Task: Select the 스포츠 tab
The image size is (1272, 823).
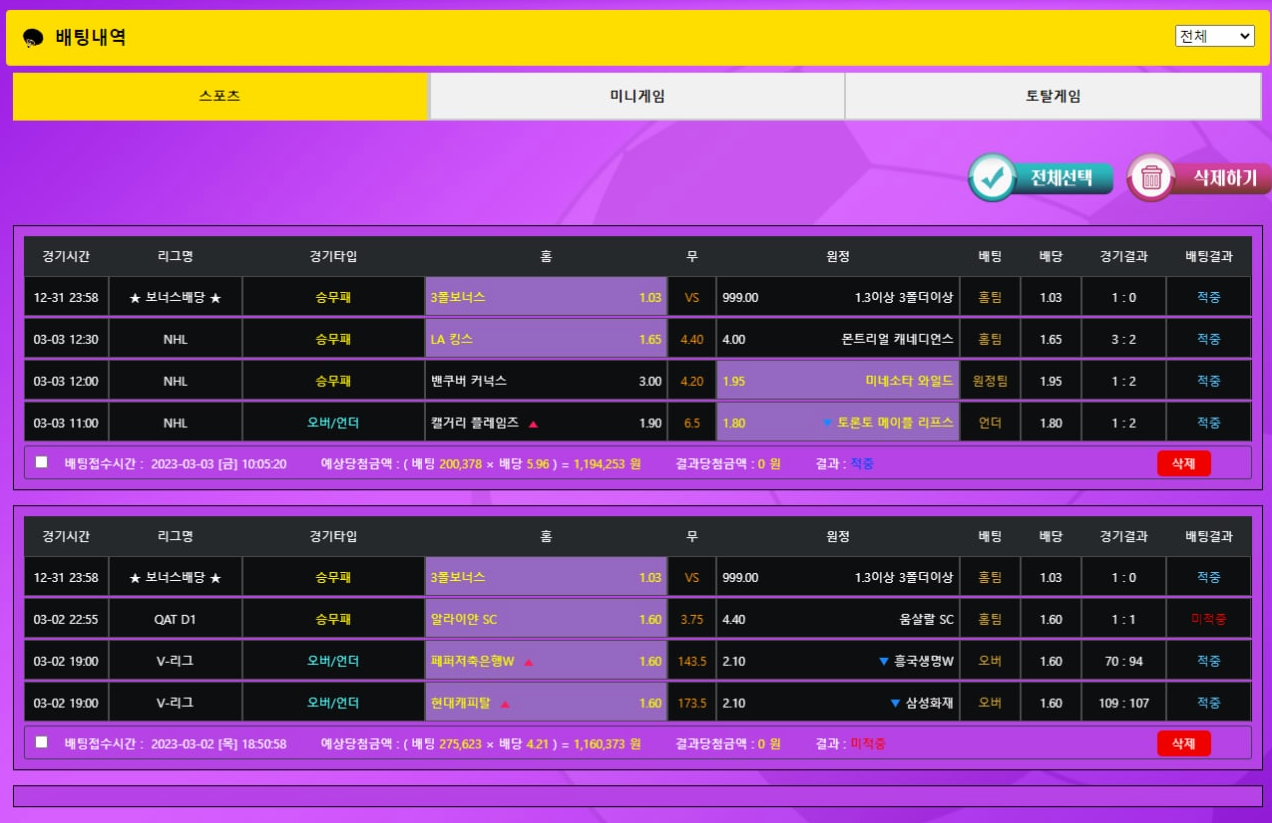Action: (220, 97)
